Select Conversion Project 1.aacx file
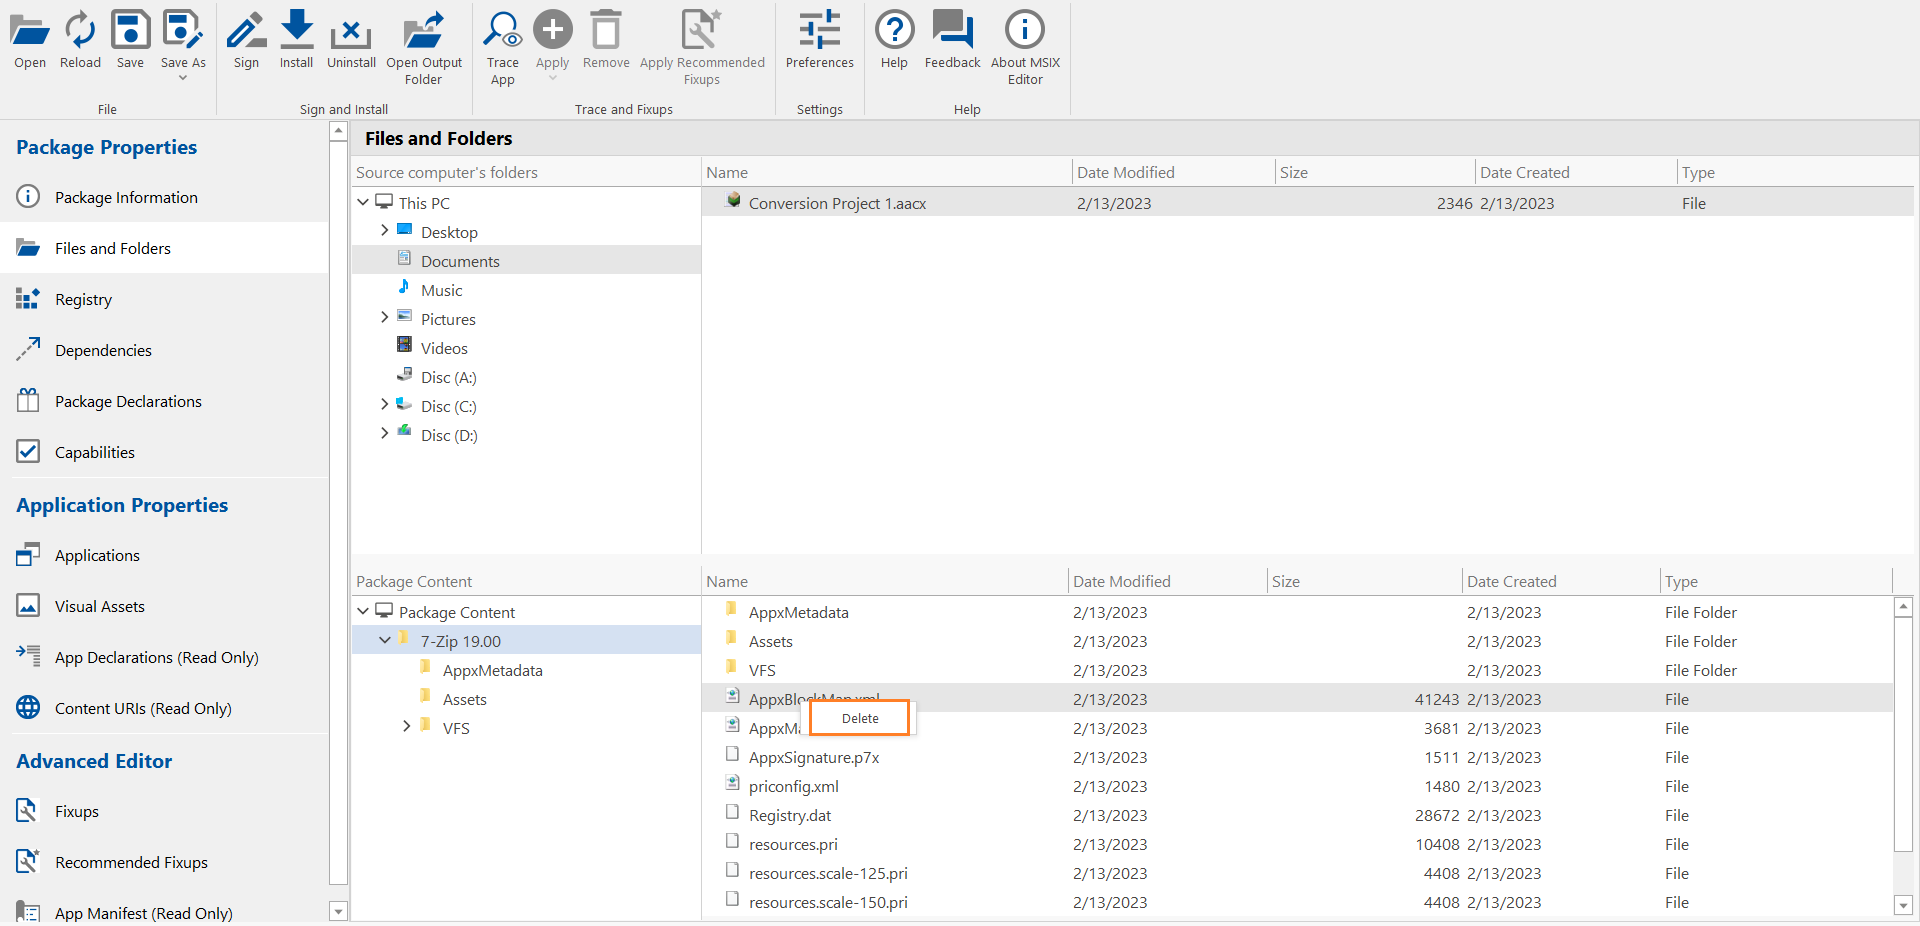This screenshot has height=926, width=1920. [x=837, y=203]
